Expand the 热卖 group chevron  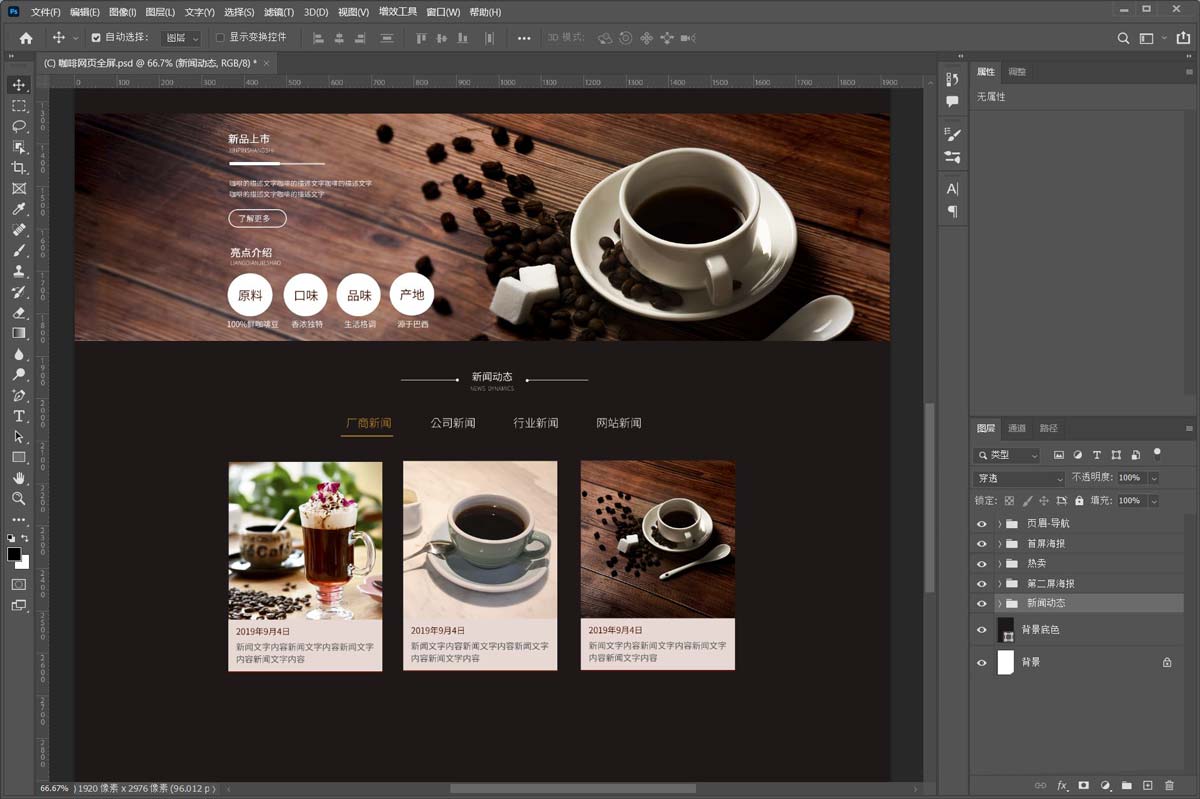click(x=999, y=563)
